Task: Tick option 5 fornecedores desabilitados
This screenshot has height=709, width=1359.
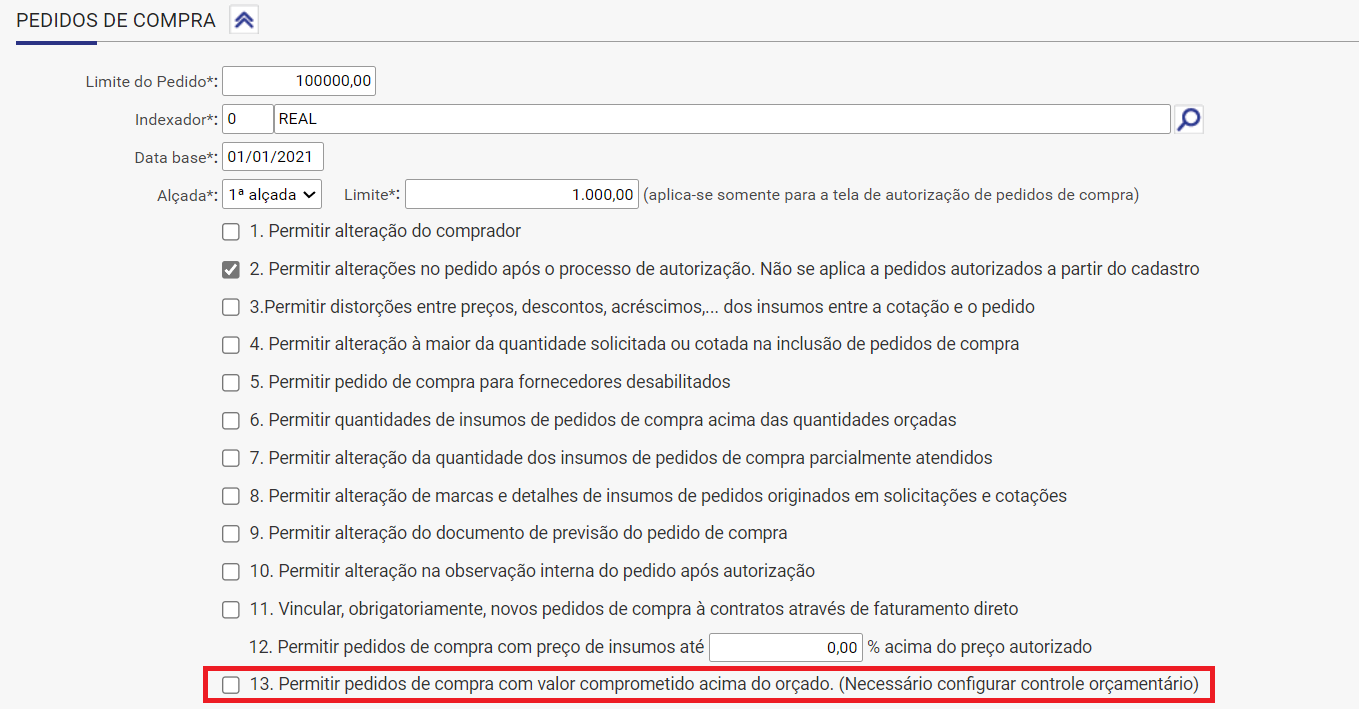Action: pos(231,383)
